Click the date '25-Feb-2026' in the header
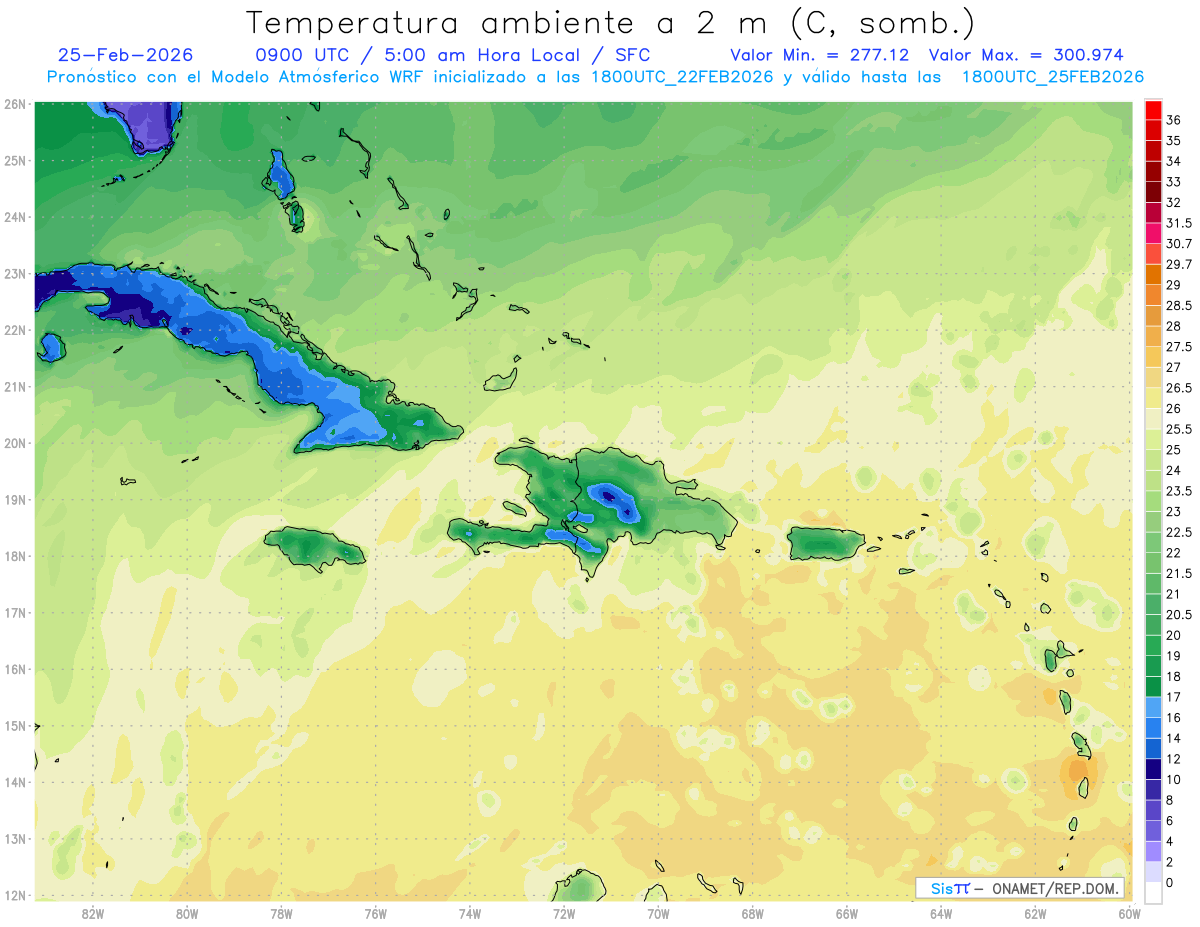The image size is (1200, 927). 126,55
